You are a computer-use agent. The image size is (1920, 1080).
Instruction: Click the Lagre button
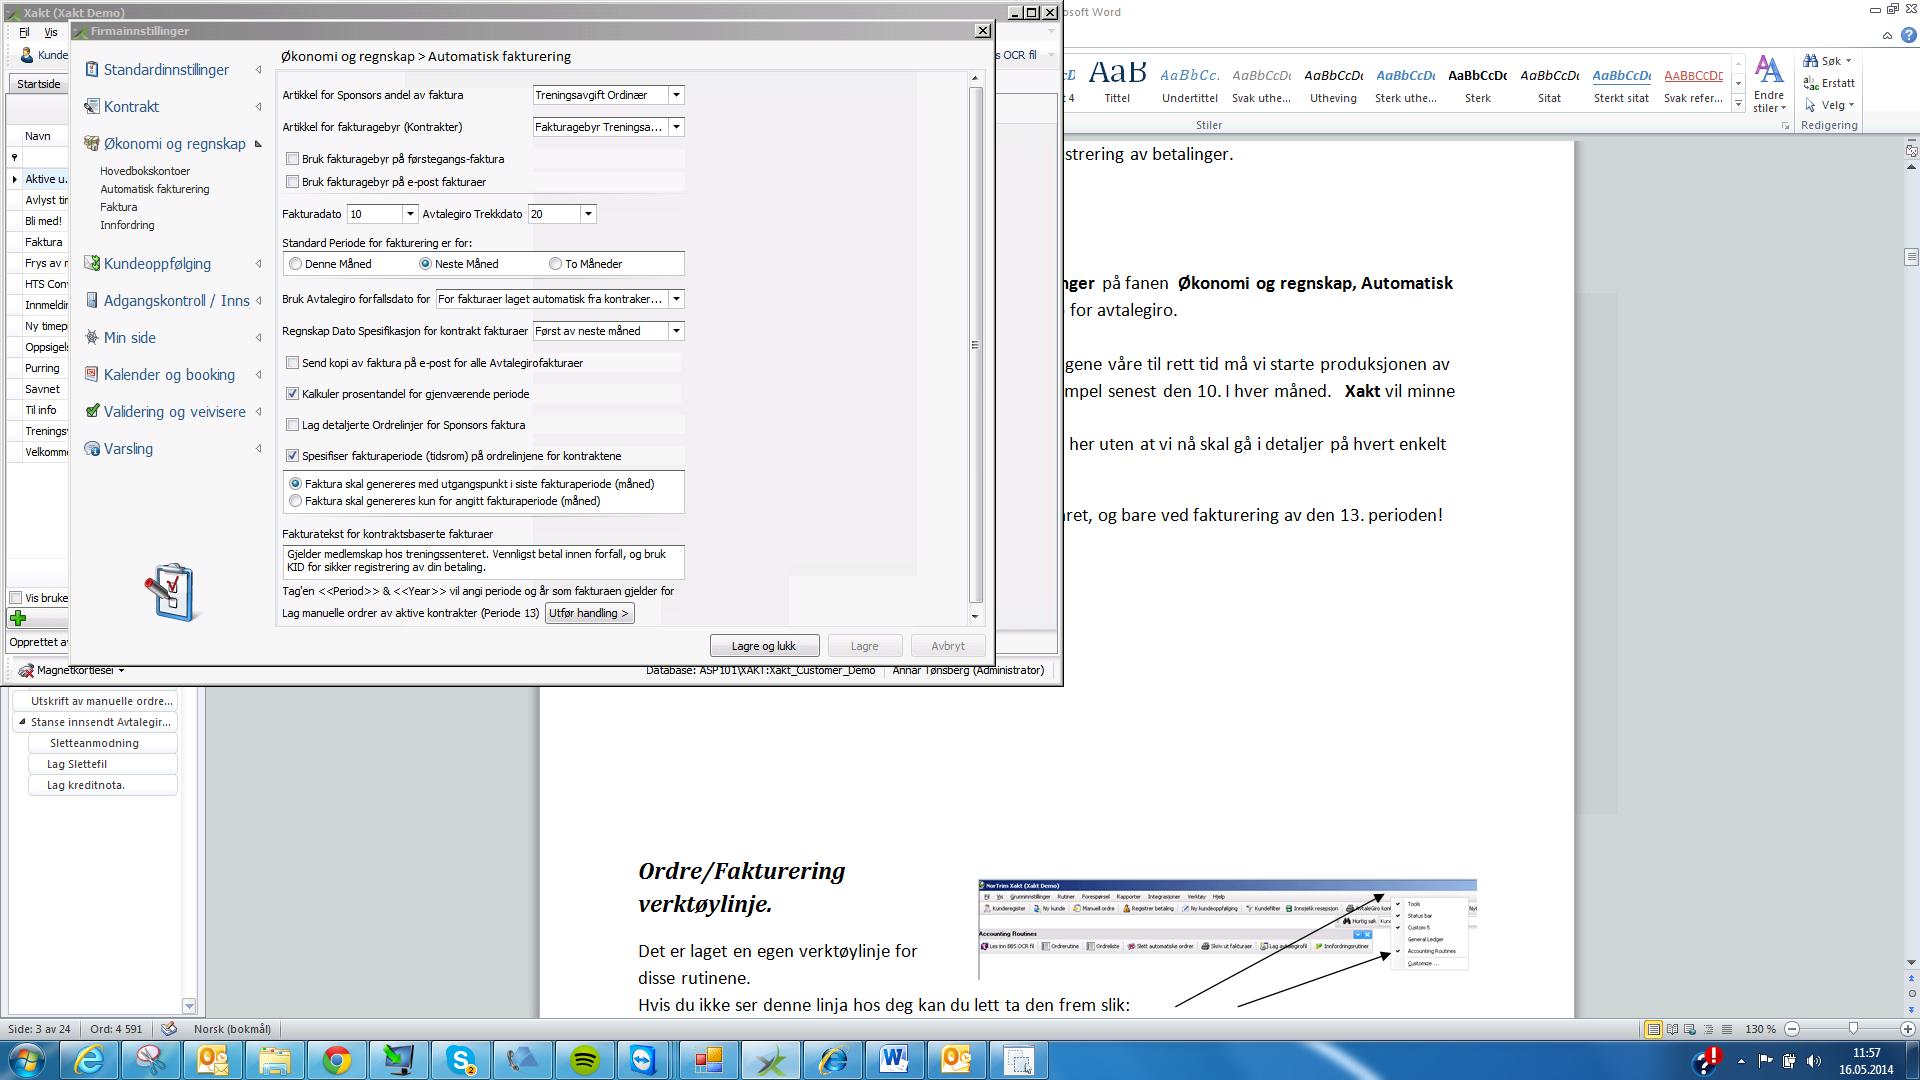[x=864, y=646]
